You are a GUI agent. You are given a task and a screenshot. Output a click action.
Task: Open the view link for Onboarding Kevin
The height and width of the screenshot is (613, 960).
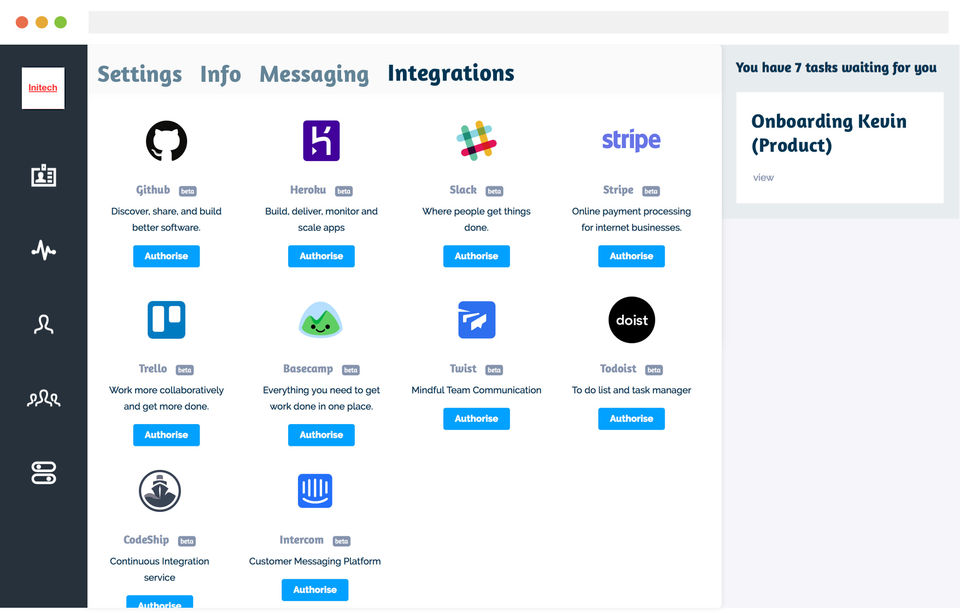[x=763, y=178]
